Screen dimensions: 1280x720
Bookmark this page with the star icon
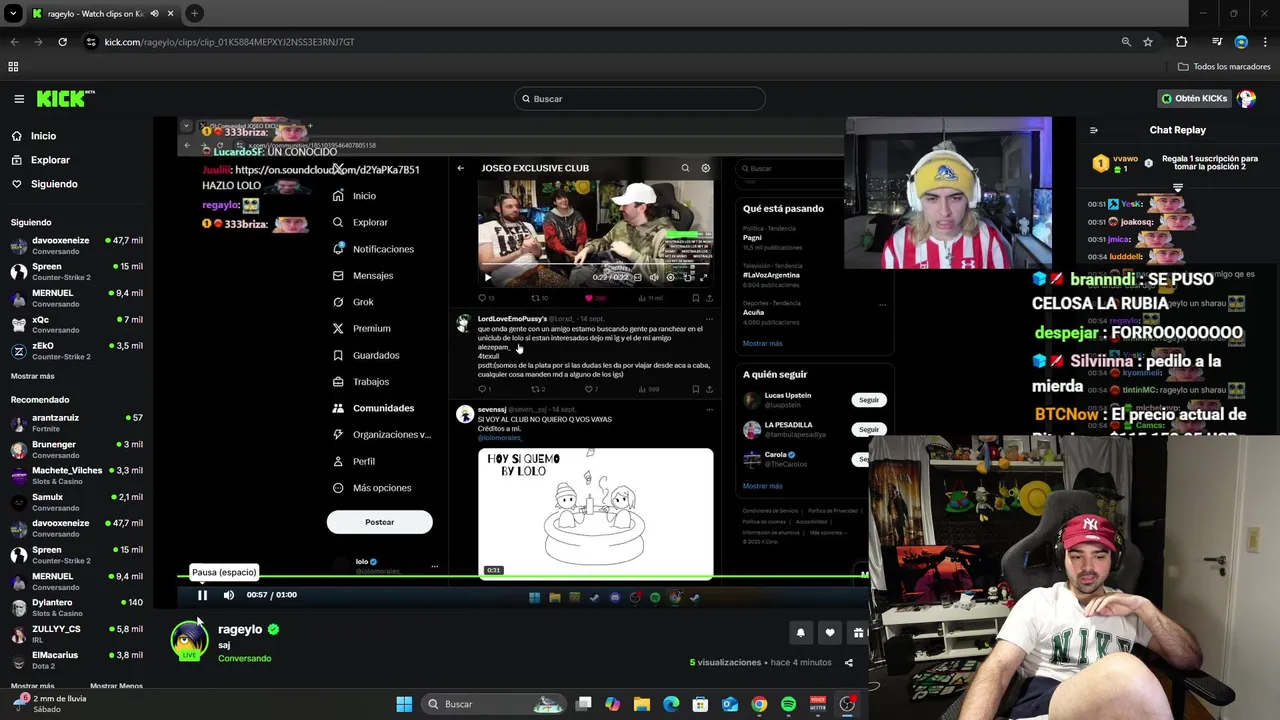pyautogui.click(x=1148, y=42)
